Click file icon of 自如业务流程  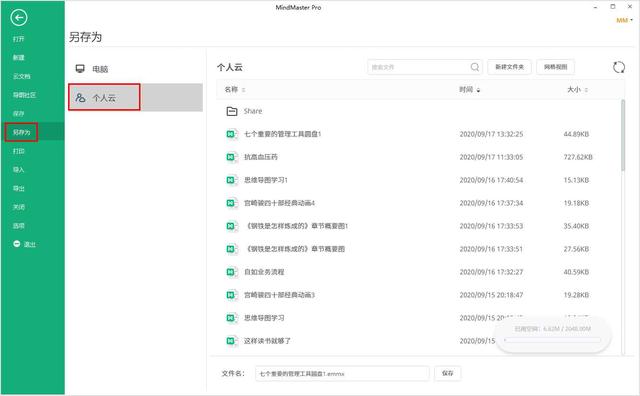click(x=232, y=272)
